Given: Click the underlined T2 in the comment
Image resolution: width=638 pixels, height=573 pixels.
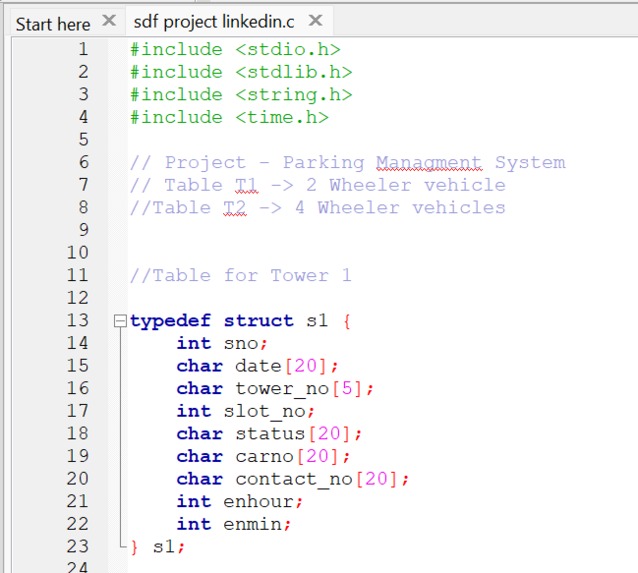Looking at the screenshot, I should tap(235, 208).
